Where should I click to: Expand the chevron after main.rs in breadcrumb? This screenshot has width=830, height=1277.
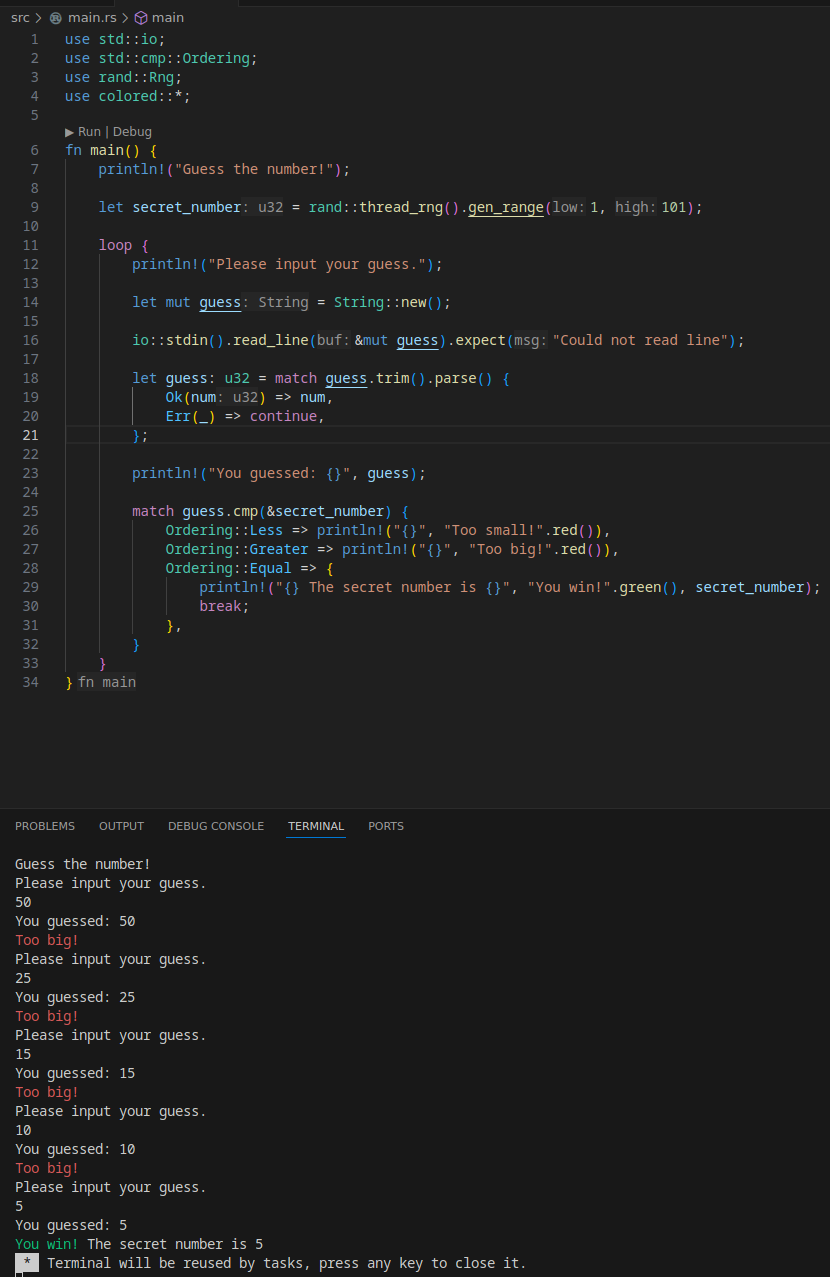pos(126,18)
